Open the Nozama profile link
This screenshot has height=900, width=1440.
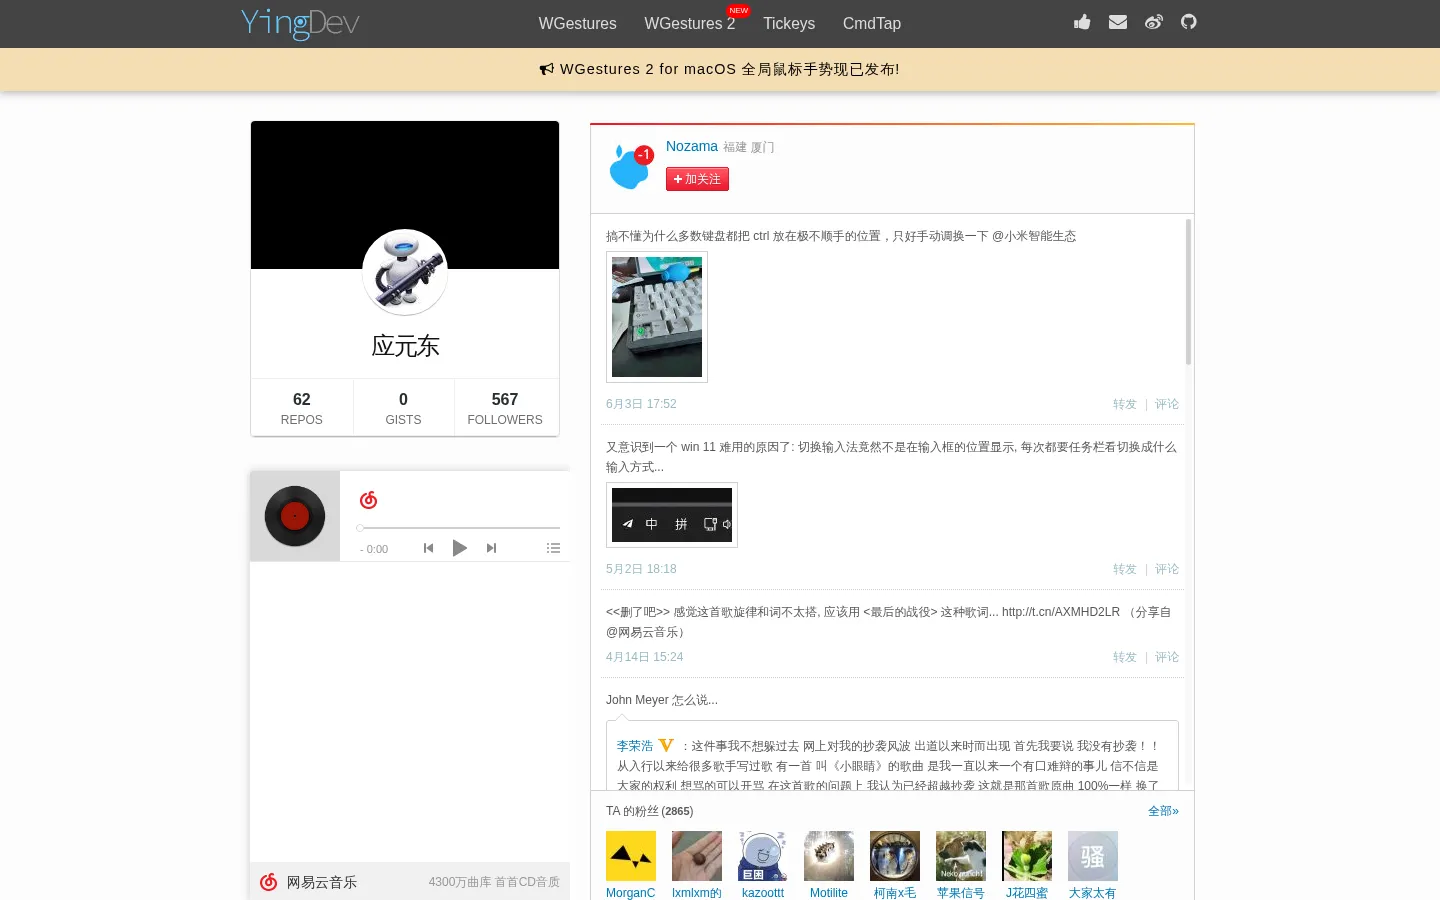click(692, 146)
